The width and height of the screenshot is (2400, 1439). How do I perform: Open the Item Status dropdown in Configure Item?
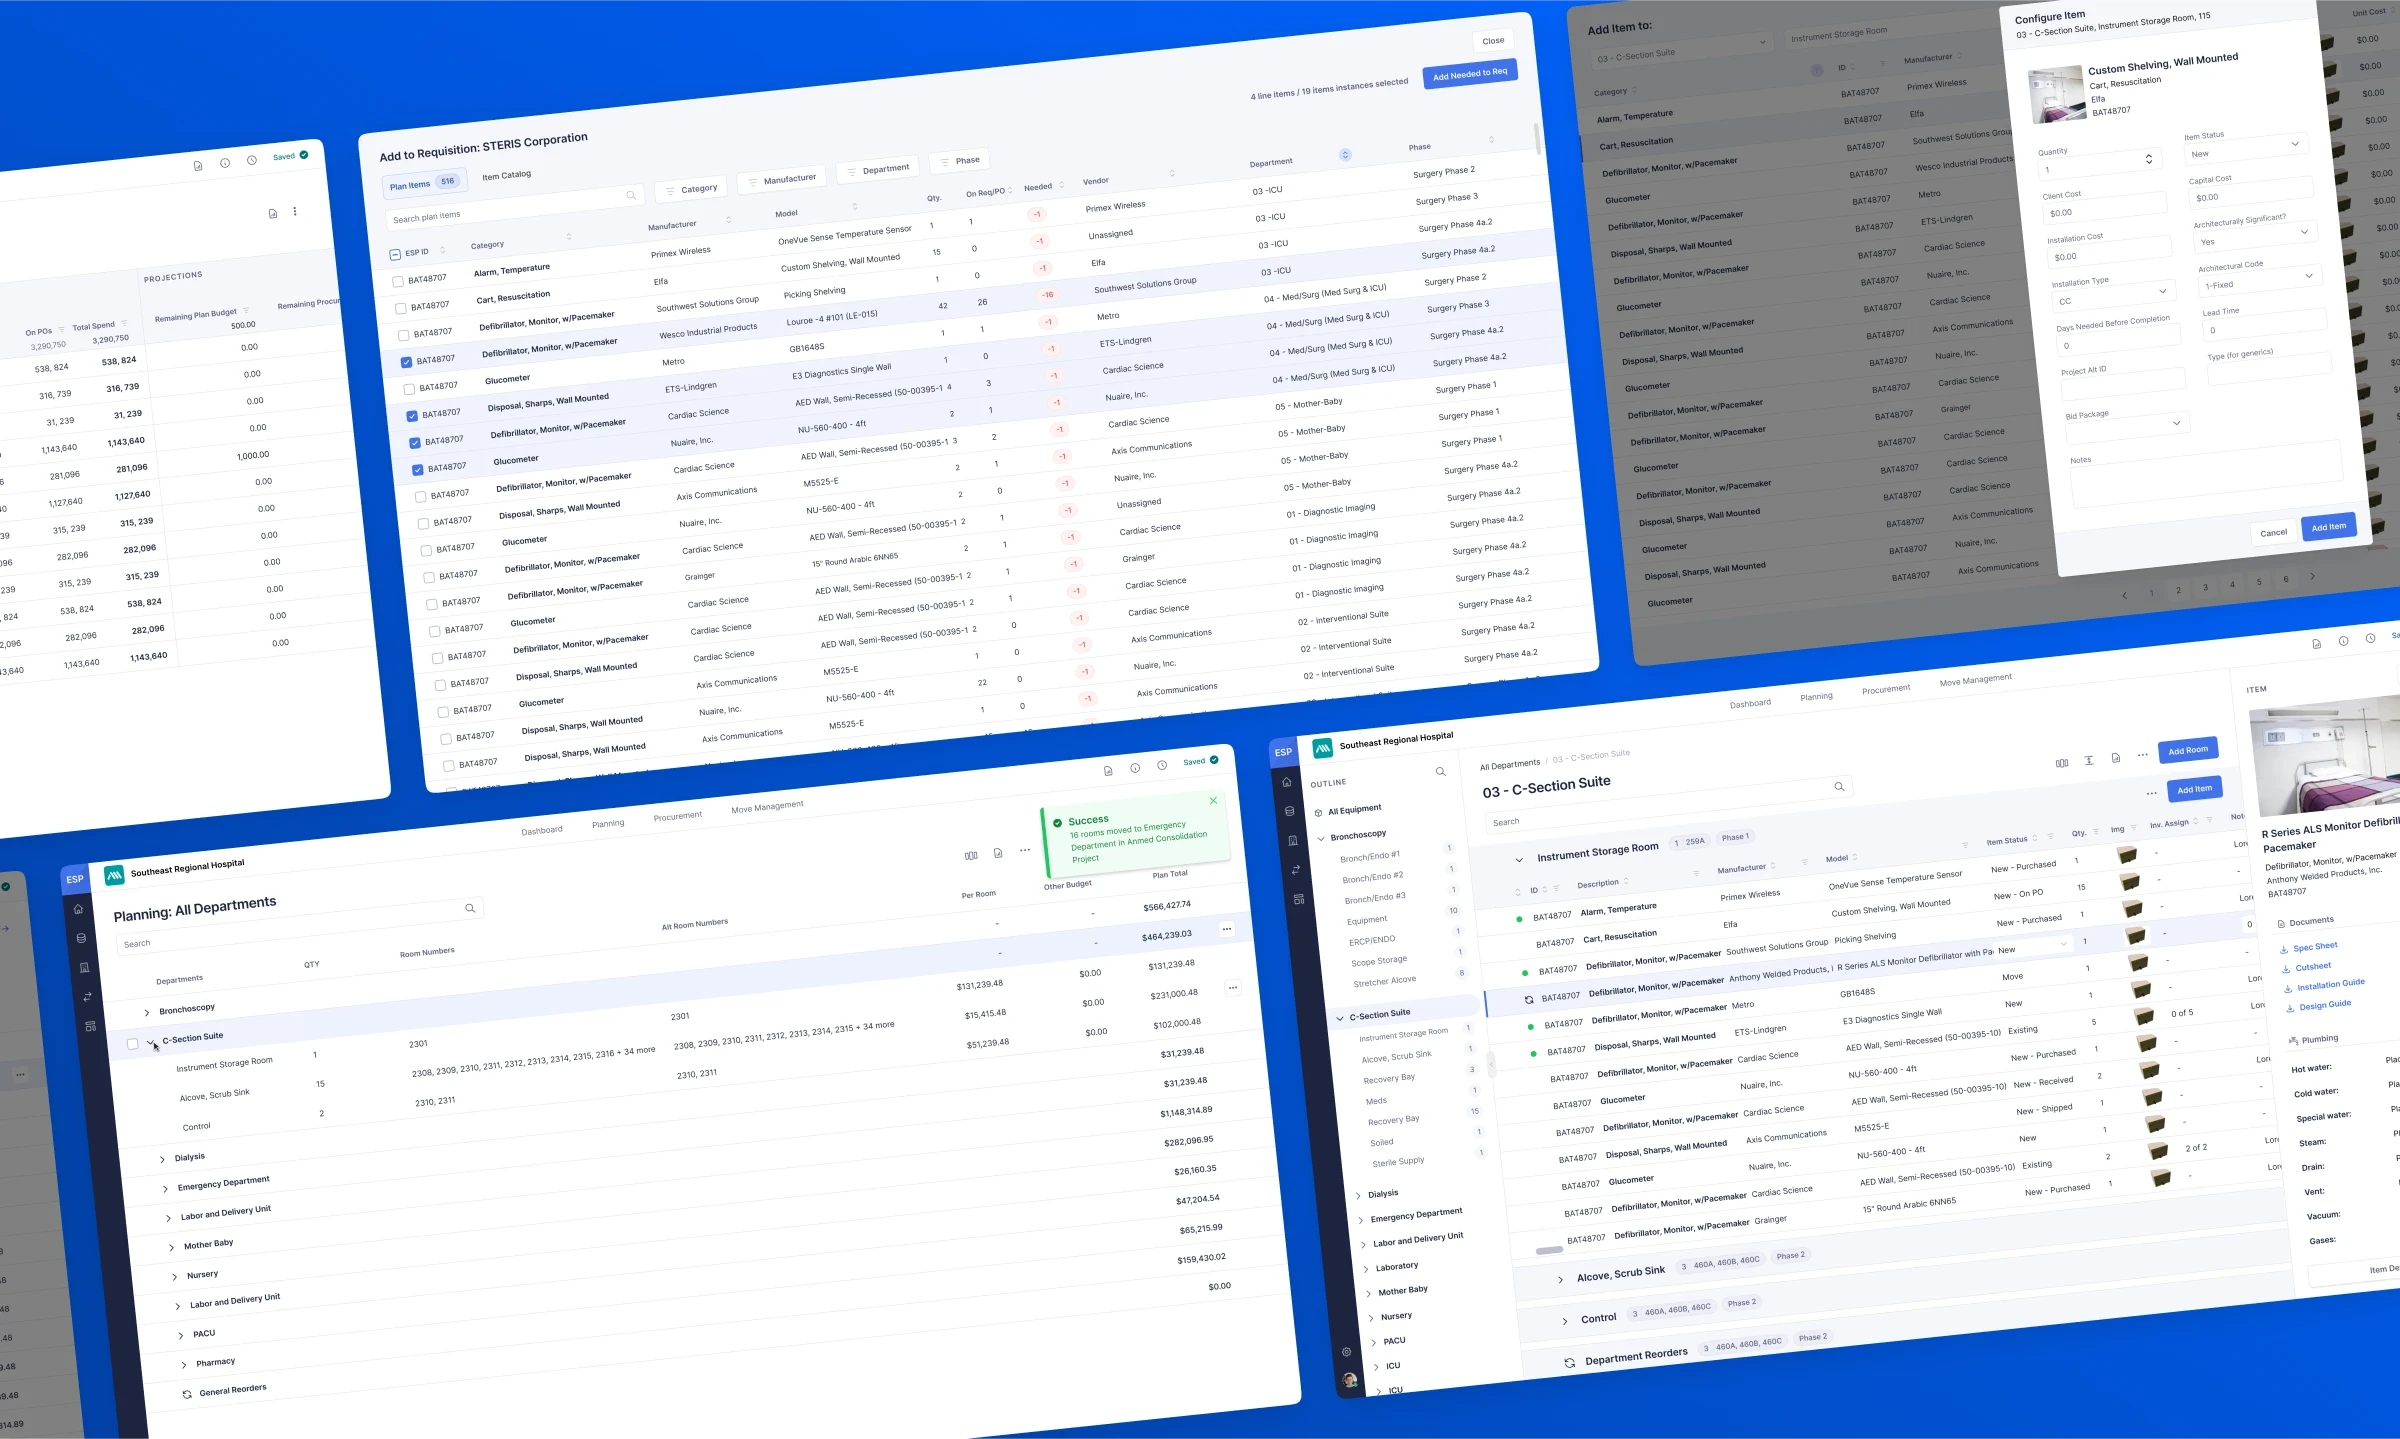point(2245,148)
